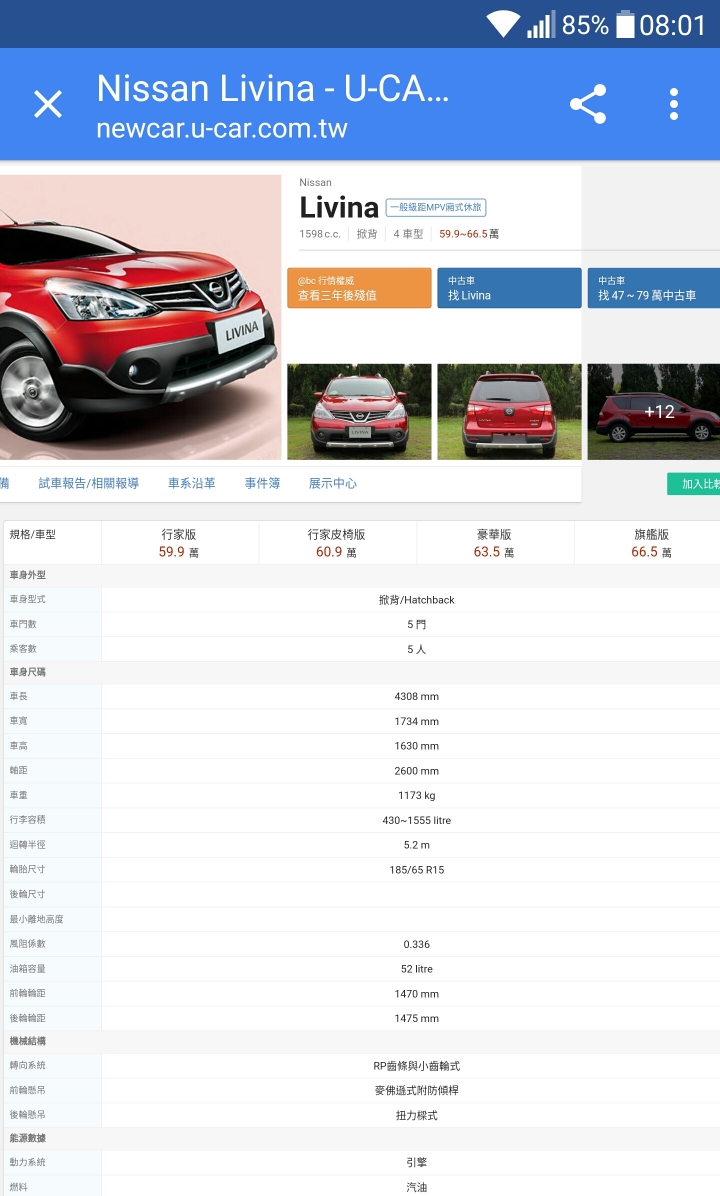
Task: Tap the Livina model name heading
Action: 339,207
